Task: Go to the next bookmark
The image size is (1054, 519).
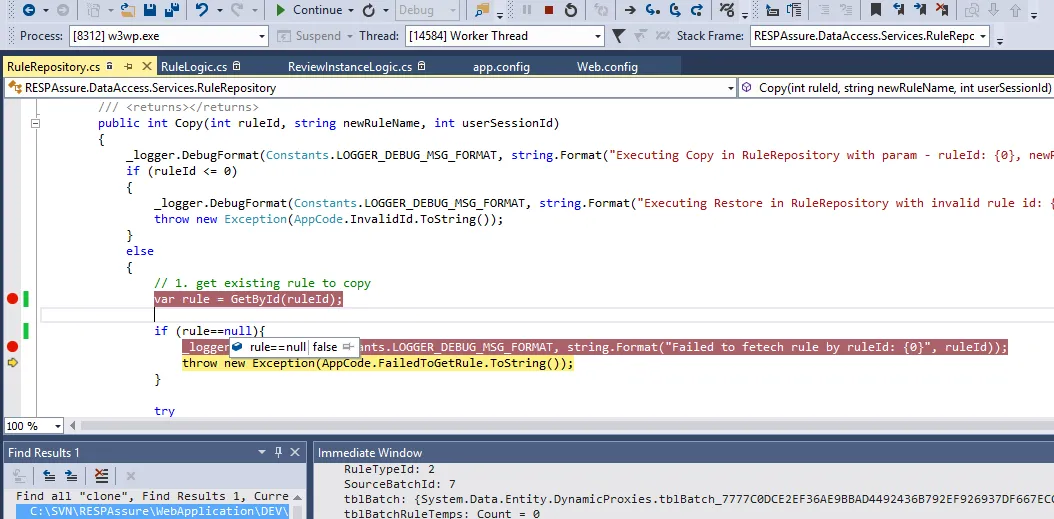Action: click(920, 10)
